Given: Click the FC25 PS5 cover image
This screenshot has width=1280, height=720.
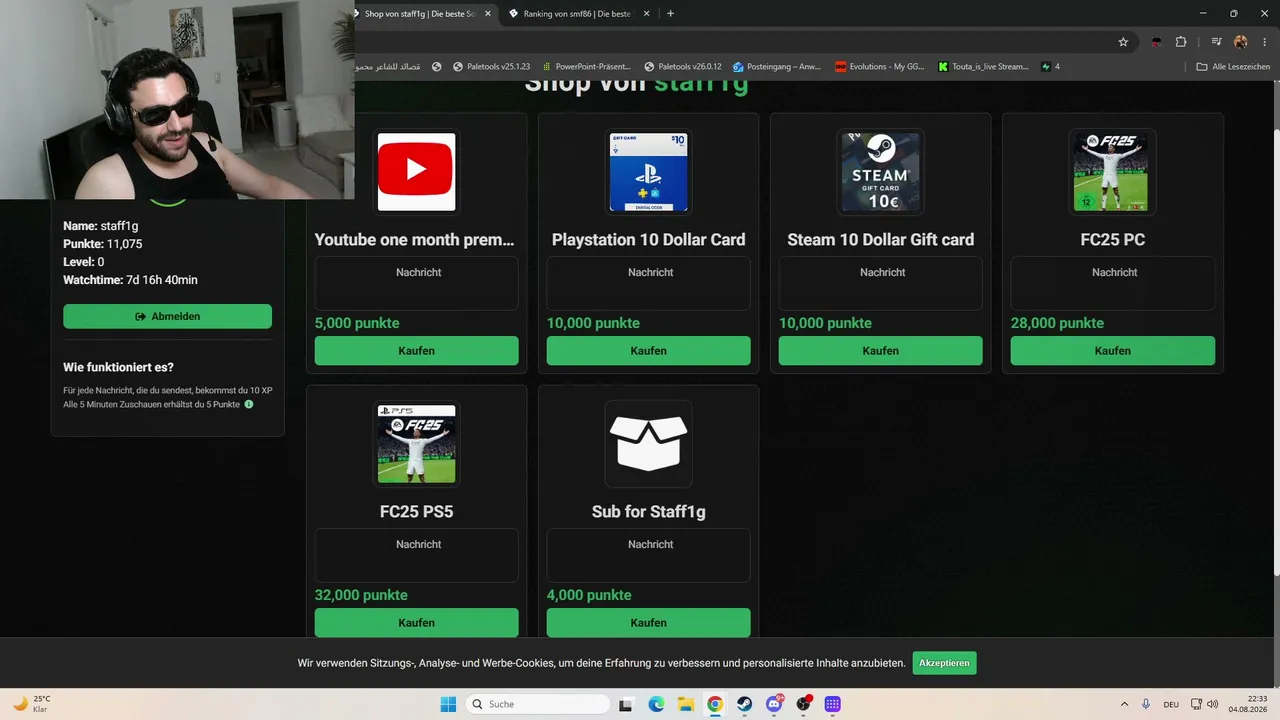Looking at the screenshot, I should coord(416,443).
